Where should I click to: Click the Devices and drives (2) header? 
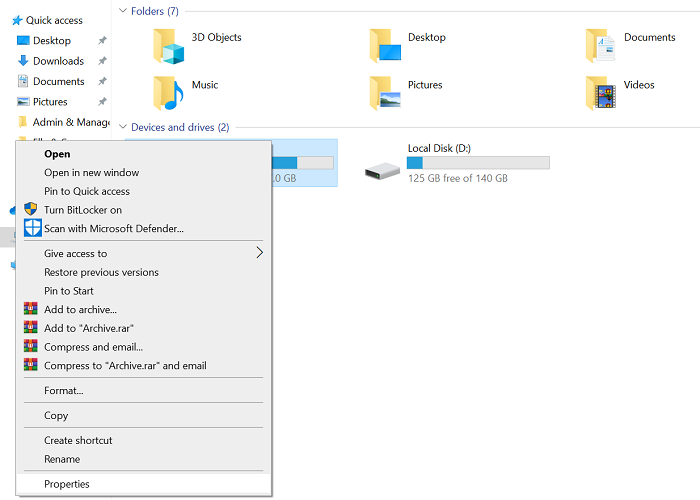(180, 127)
